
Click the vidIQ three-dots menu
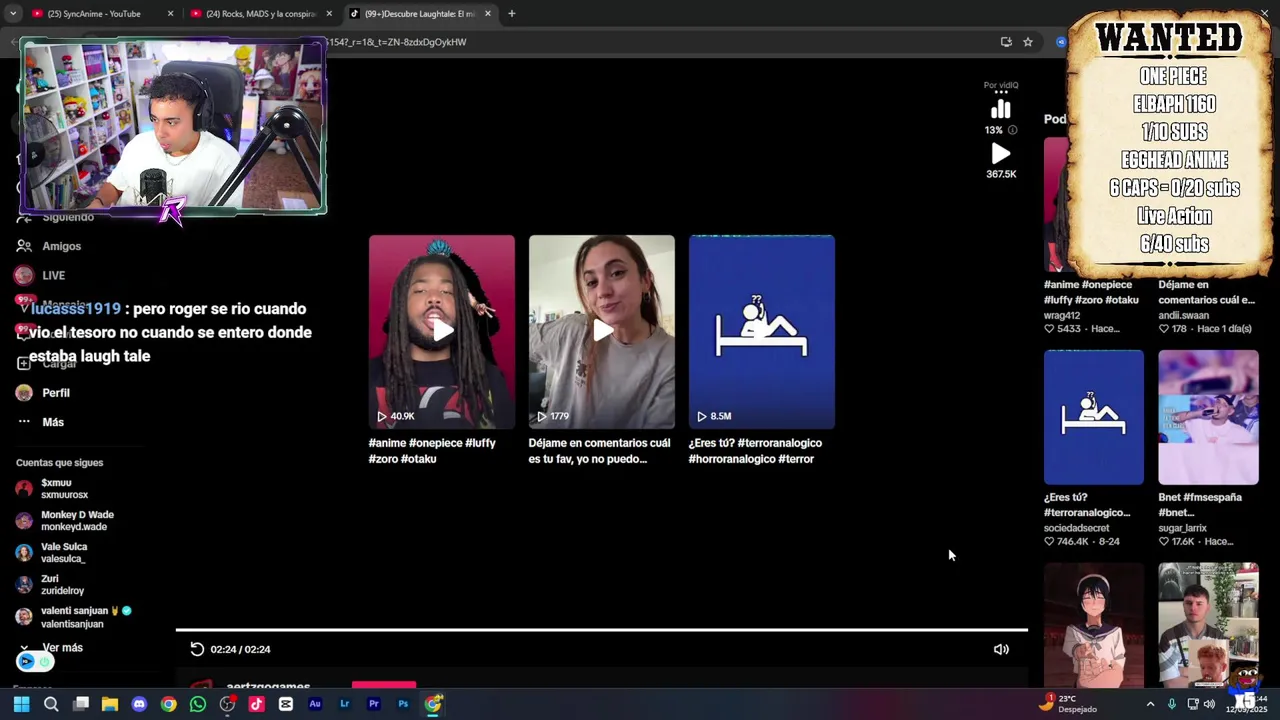tap(1001, 93)
